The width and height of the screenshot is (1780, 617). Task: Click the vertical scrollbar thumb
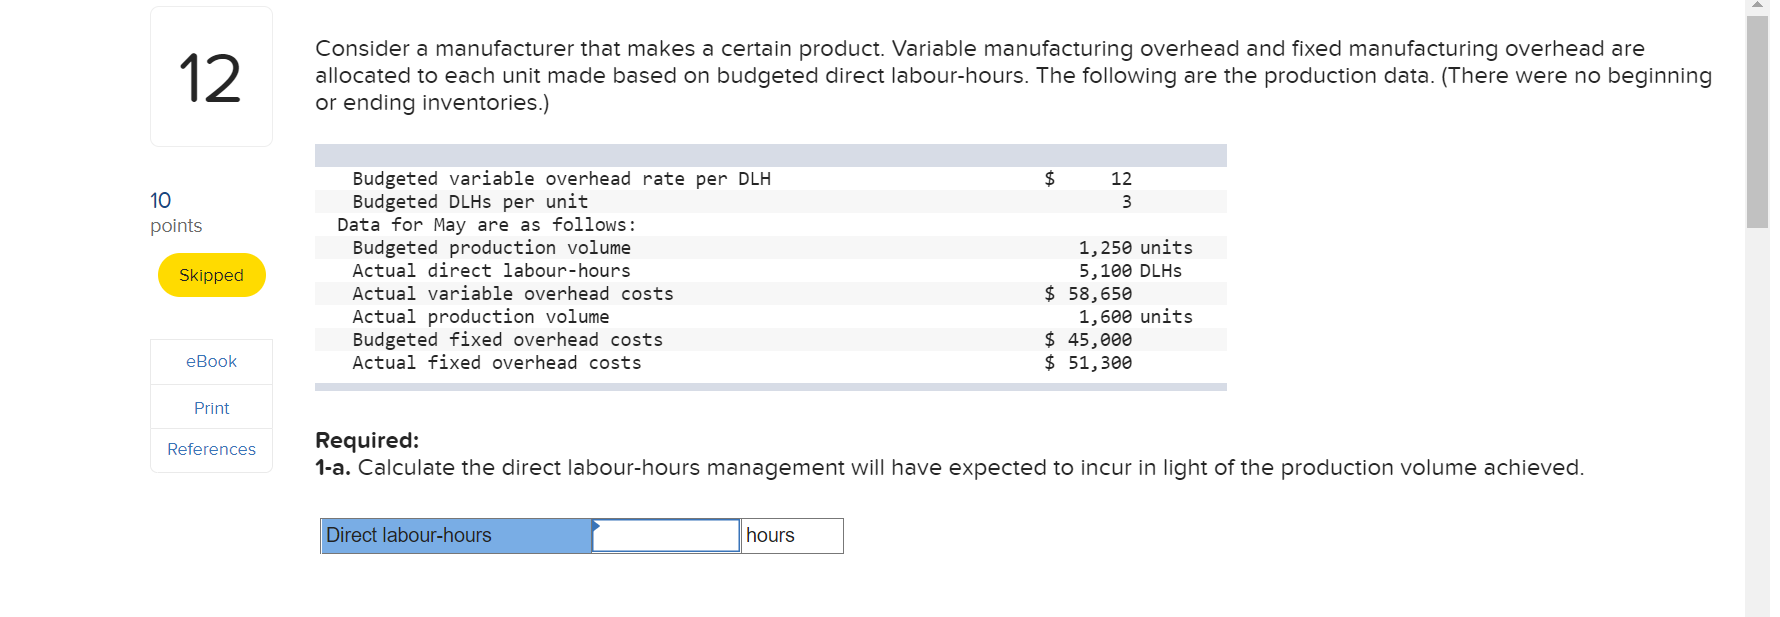(x=1757, y=121)
